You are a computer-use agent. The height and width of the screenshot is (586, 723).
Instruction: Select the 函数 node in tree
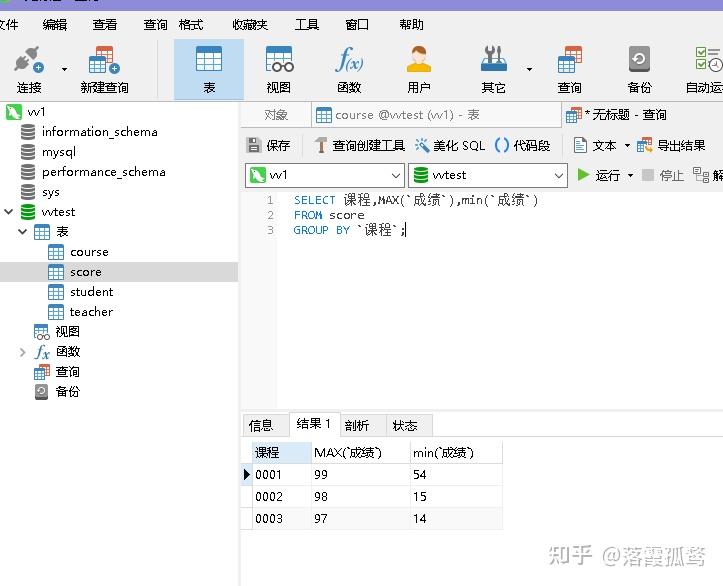coord(57,352)
